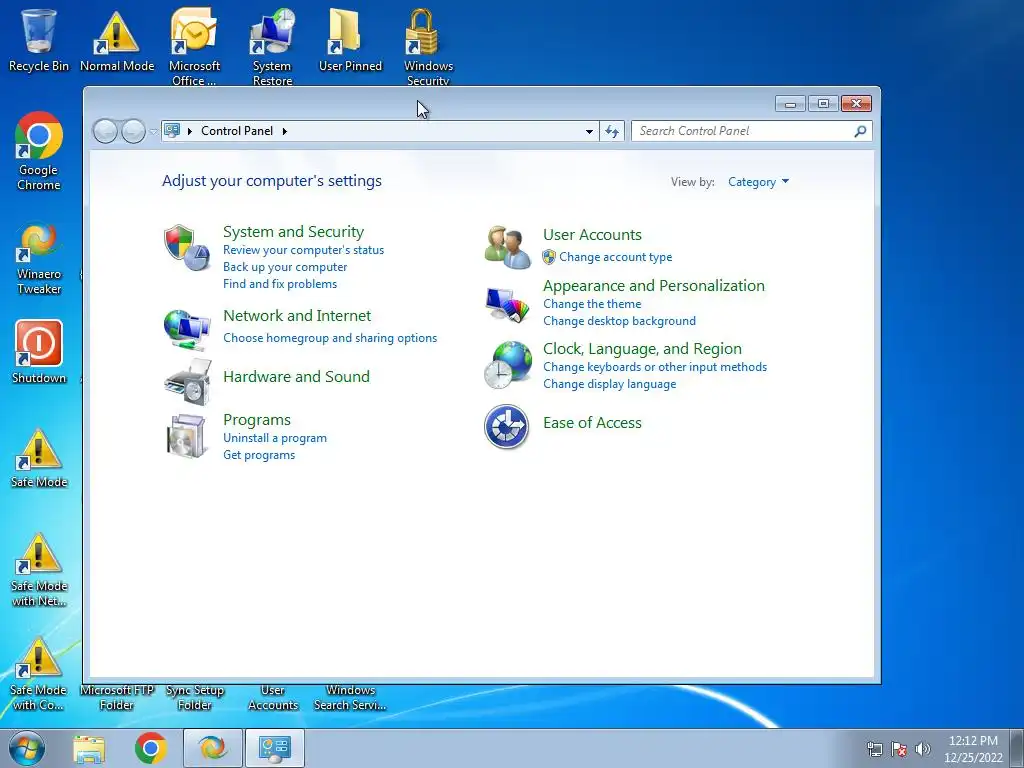Click Change display language link
The width and height of the screenshot is (1024, 768).
point(609,384)
